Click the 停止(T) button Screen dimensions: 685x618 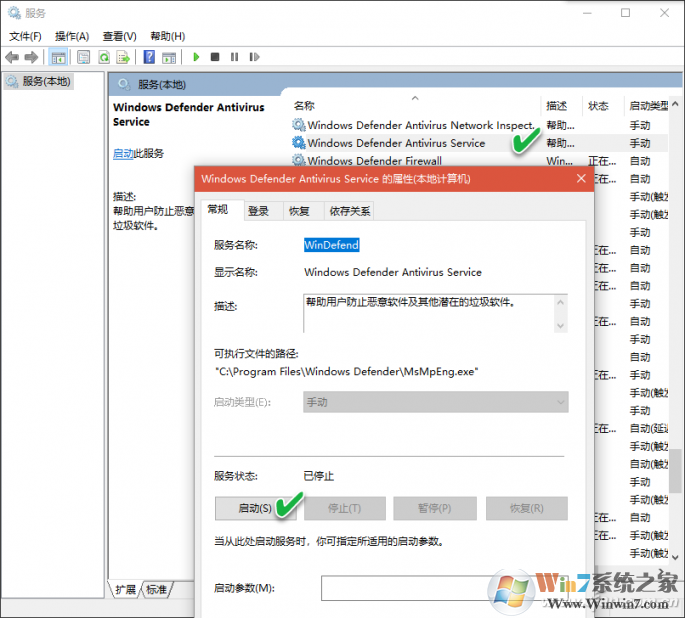point(345,508)
